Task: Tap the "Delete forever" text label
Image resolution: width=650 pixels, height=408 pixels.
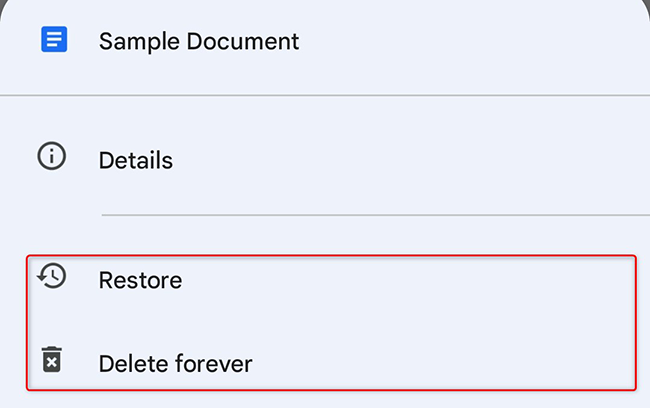Action: [x=175, y=363]
